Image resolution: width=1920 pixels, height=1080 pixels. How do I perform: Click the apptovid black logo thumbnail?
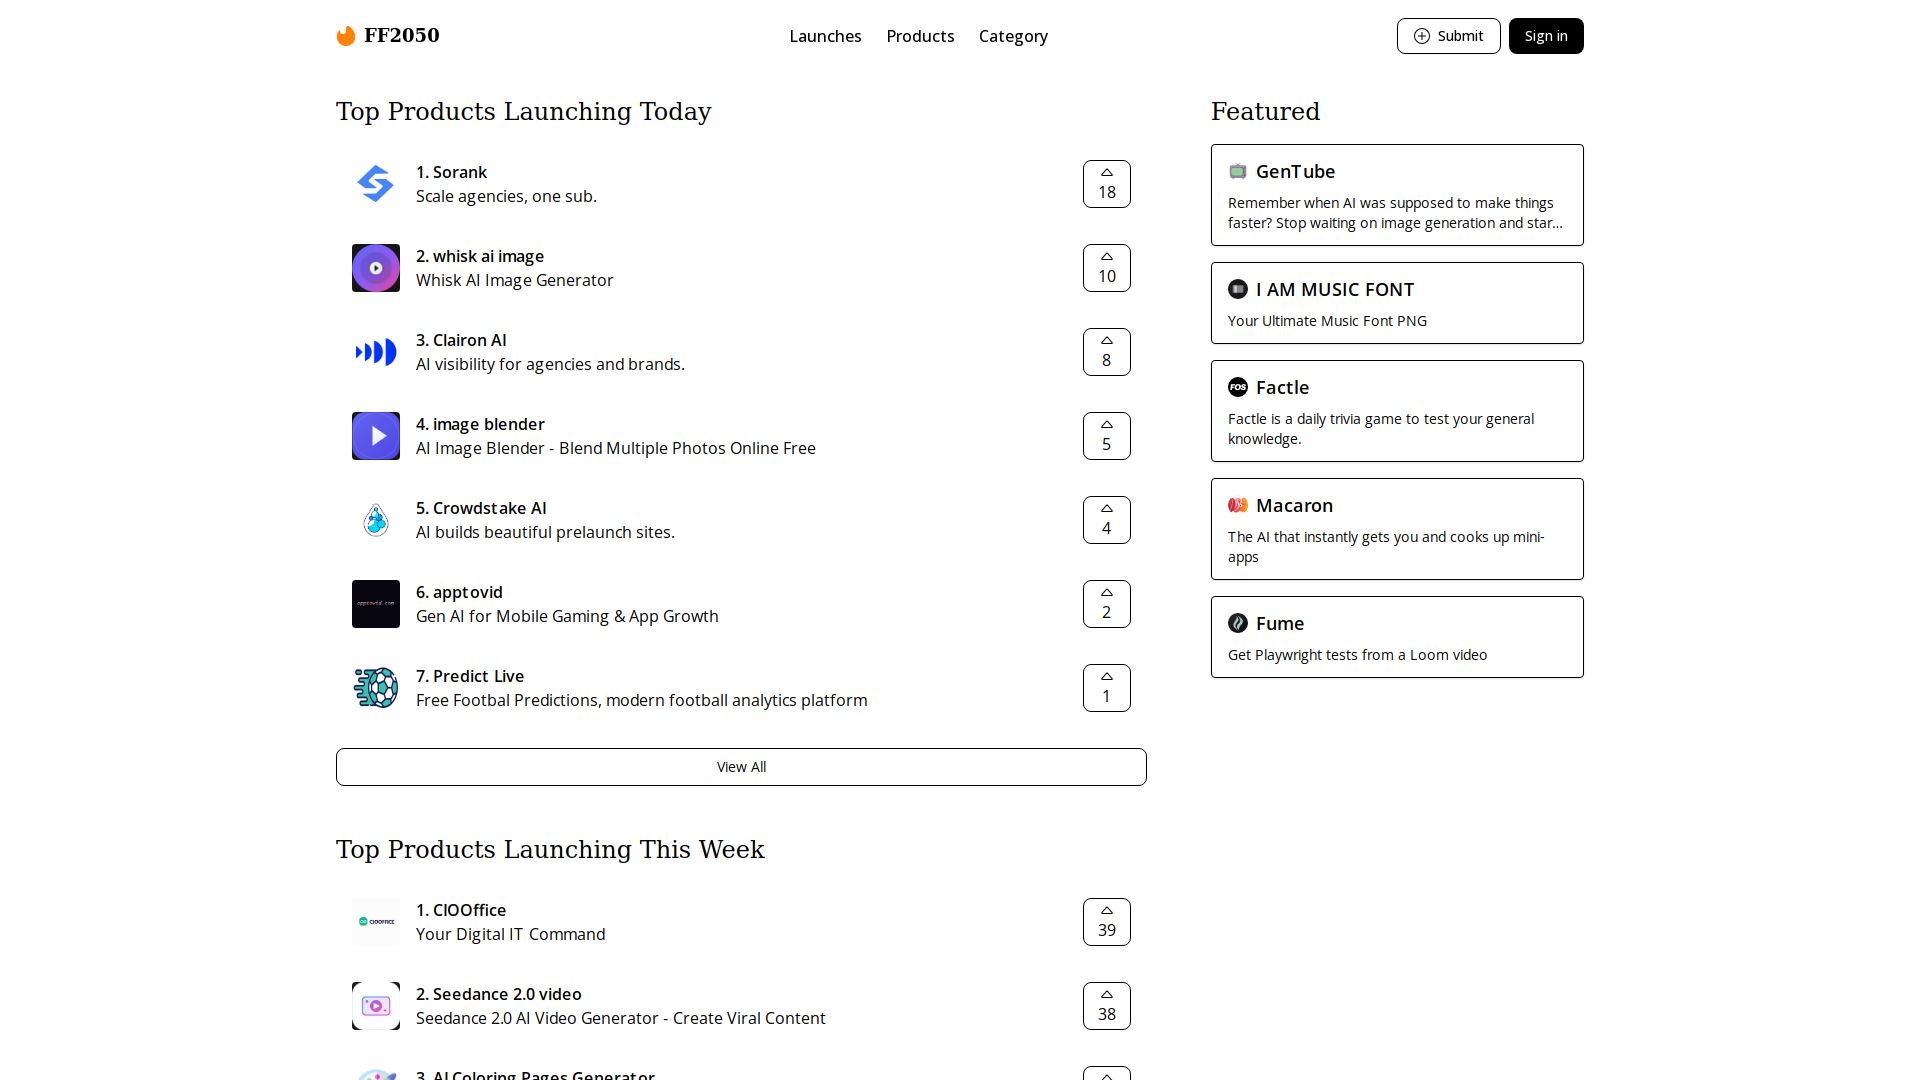376,604
